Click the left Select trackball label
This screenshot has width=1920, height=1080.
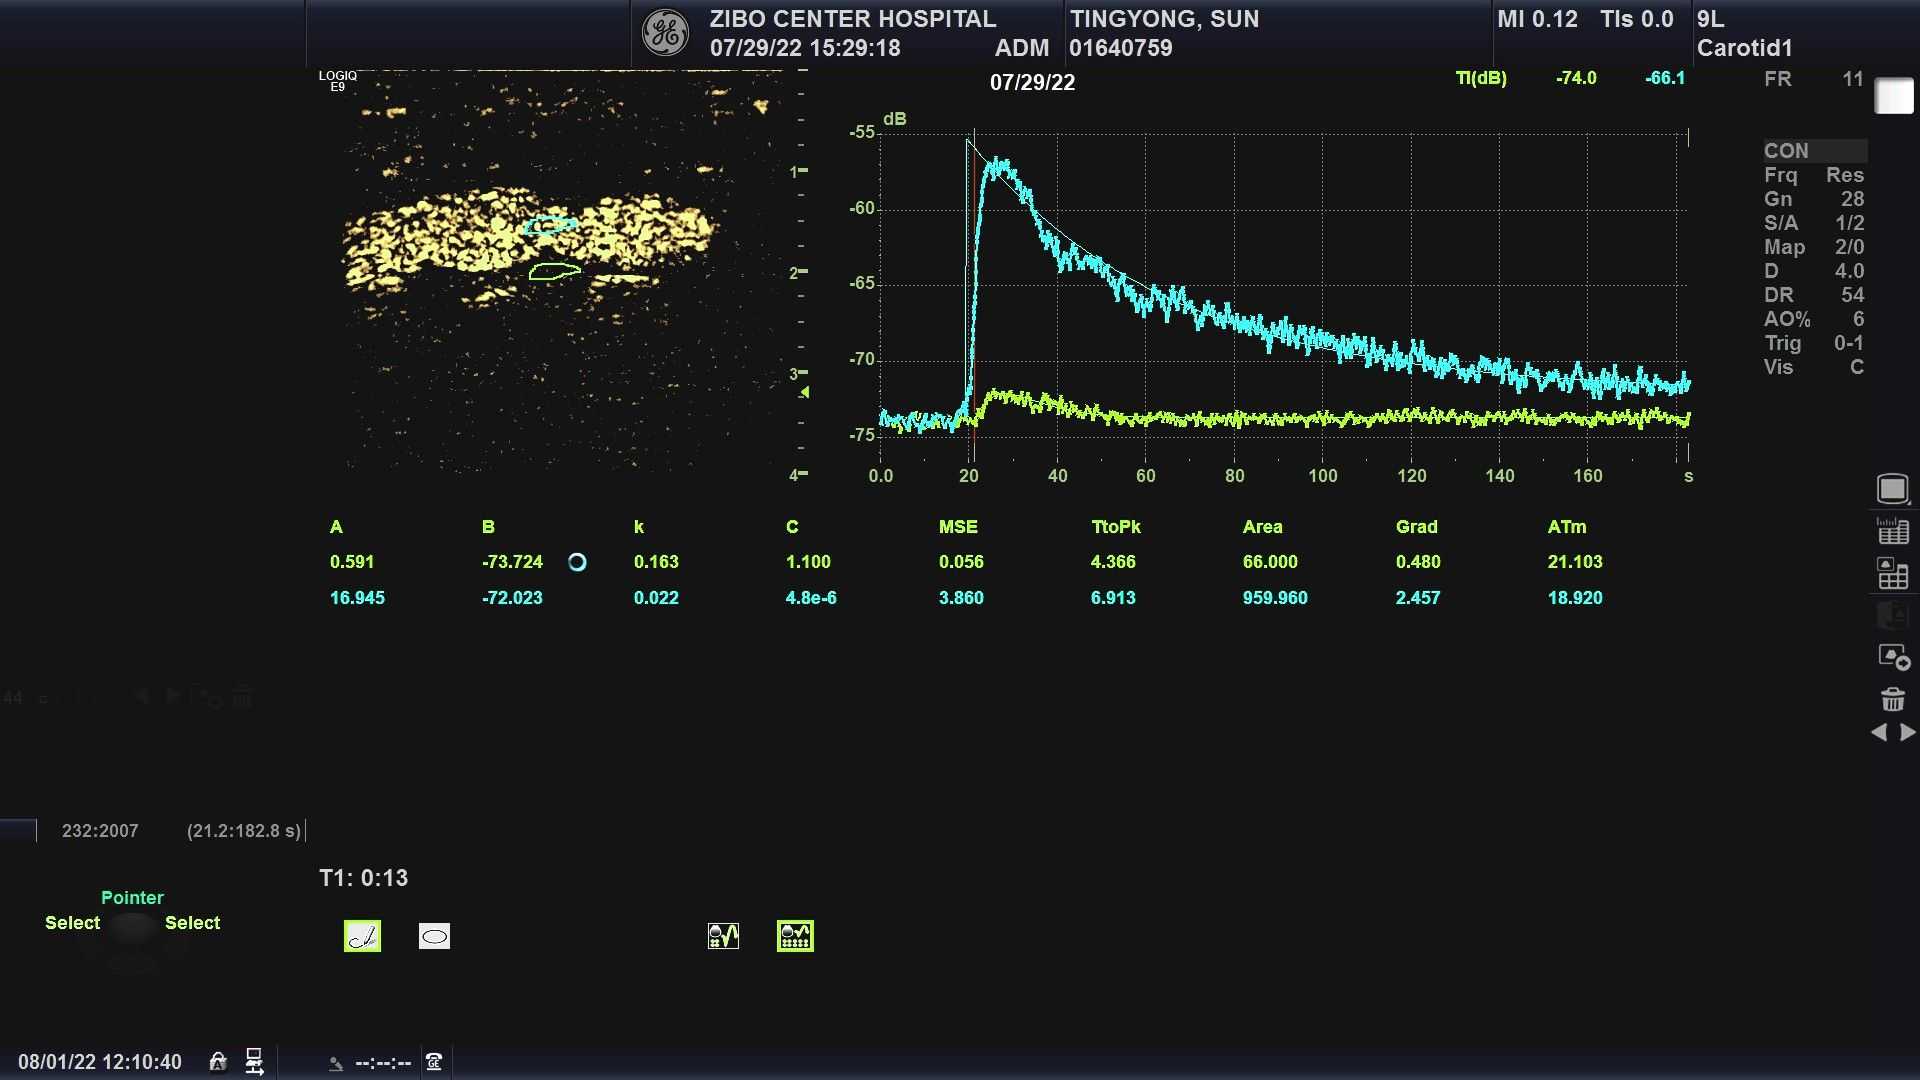click(x=72, y=923)
